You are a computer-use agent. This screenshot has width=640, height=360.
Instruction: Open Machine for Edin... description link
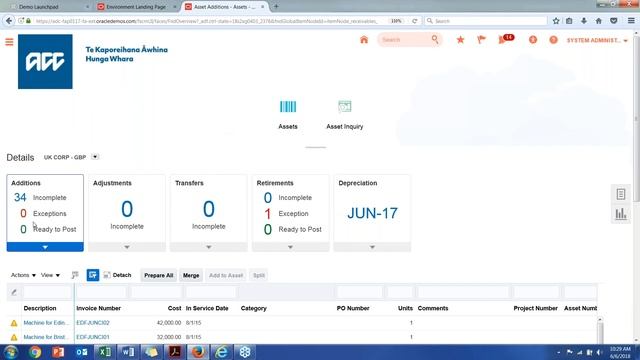point(46,323)
